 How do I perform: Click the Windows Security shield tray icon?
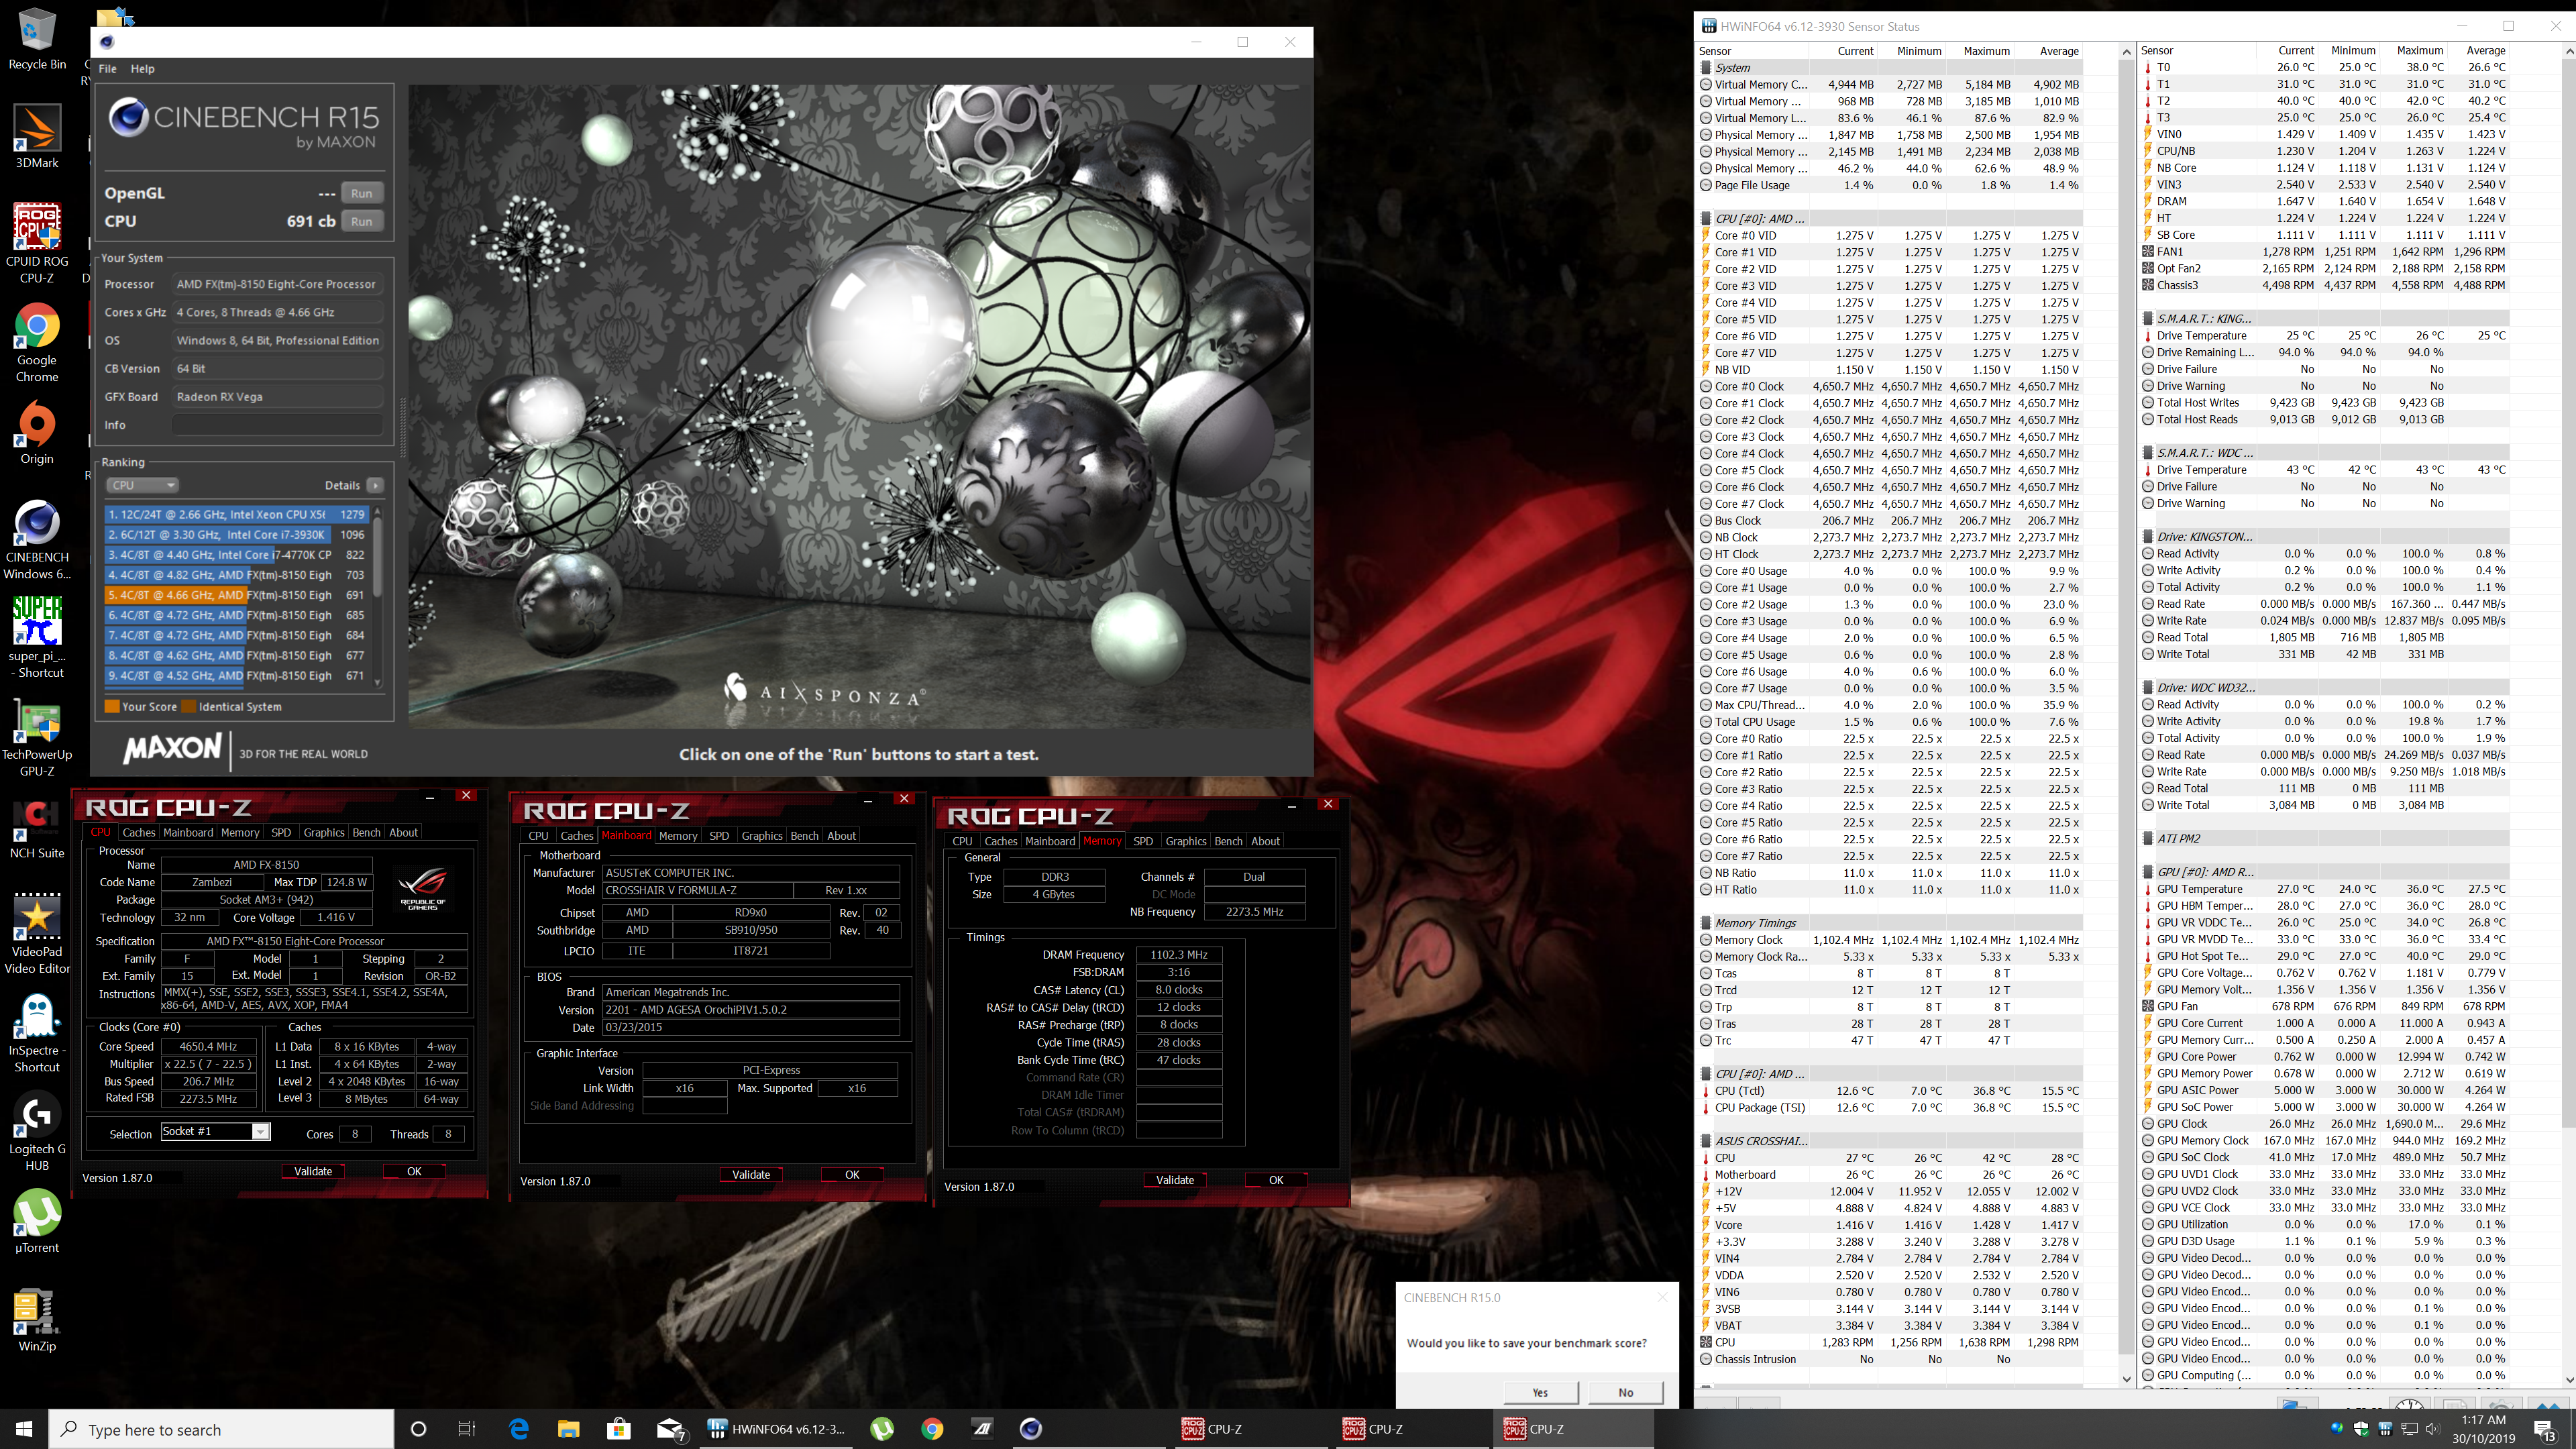point(2362,1428)
